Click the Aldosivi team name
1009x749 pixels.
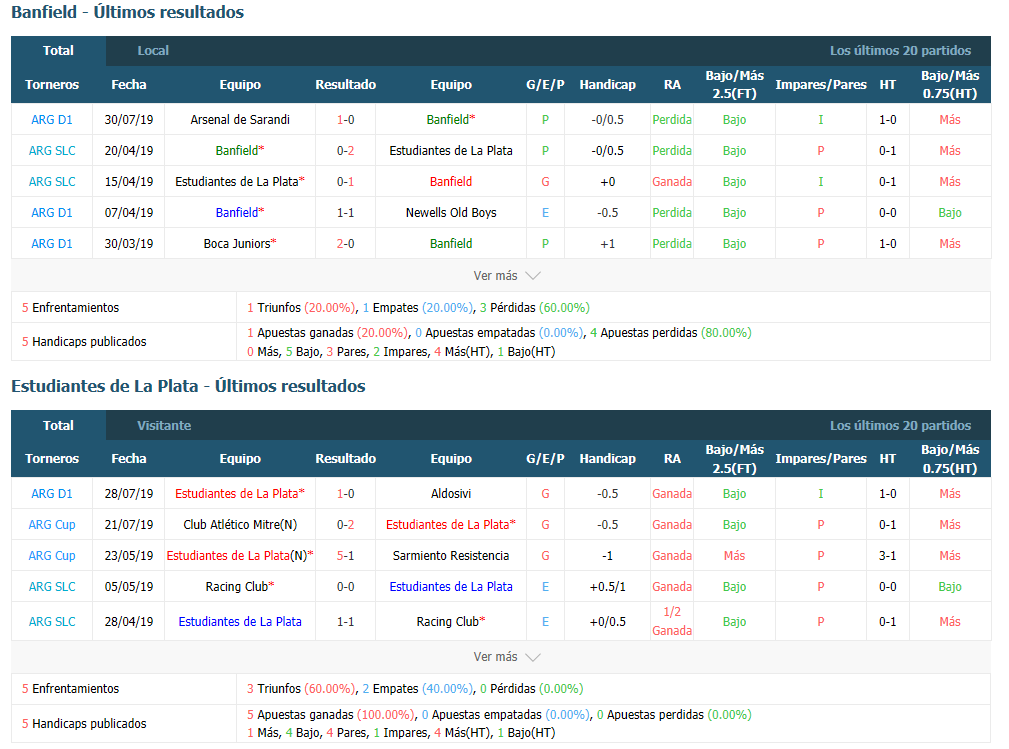[451, 494]
